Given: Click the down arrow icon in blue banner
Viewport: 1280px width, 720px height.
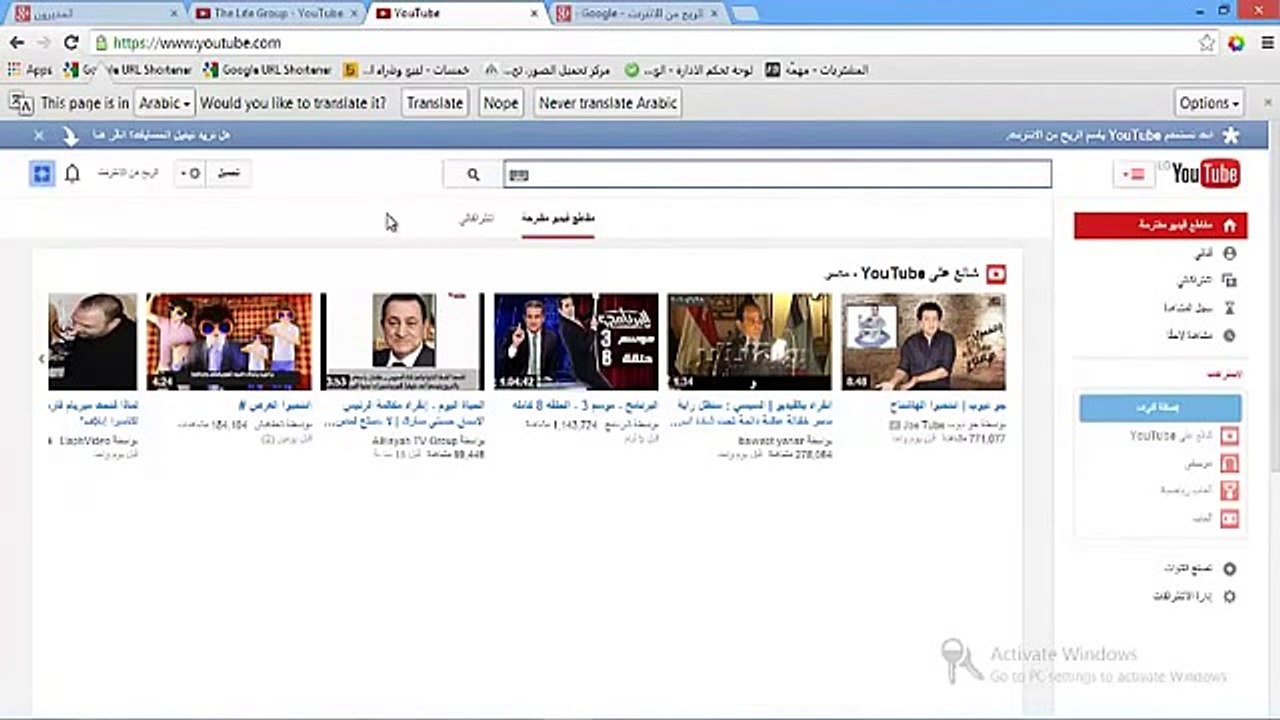Looking at the screenshot, I should click(71, 135).
